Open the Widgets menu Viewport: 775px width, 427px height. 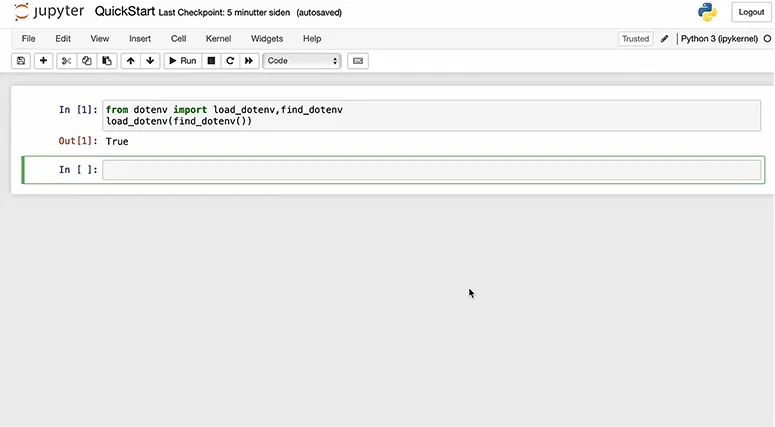(x=267, y=39)
